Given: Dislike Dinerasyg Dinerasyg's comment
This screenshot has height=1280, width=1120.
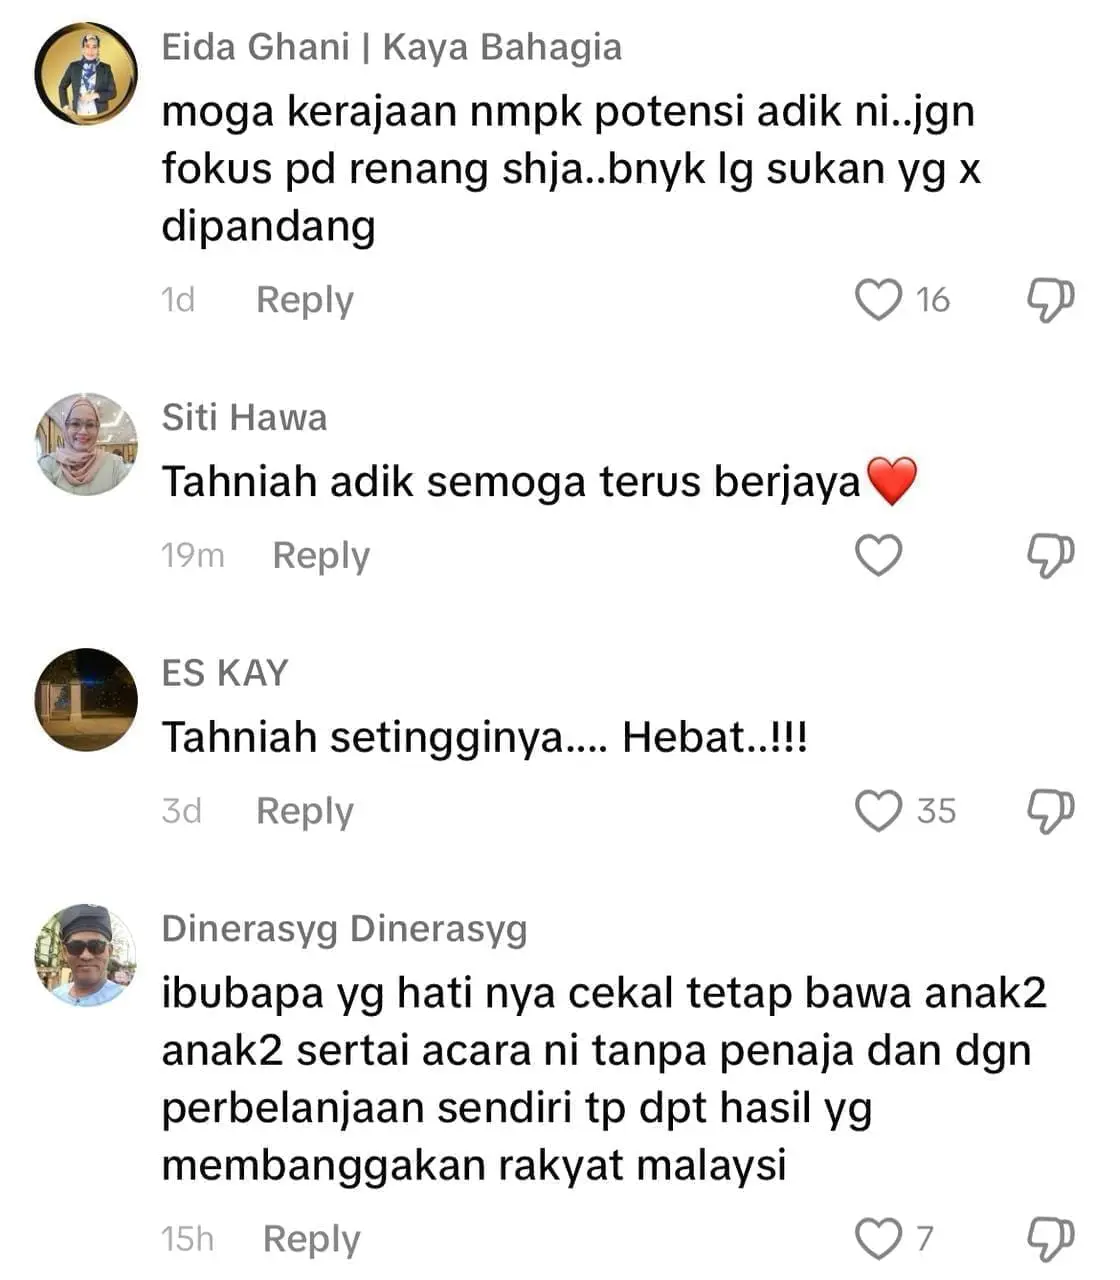Looking at the screenshot, I should 1051,1239.
